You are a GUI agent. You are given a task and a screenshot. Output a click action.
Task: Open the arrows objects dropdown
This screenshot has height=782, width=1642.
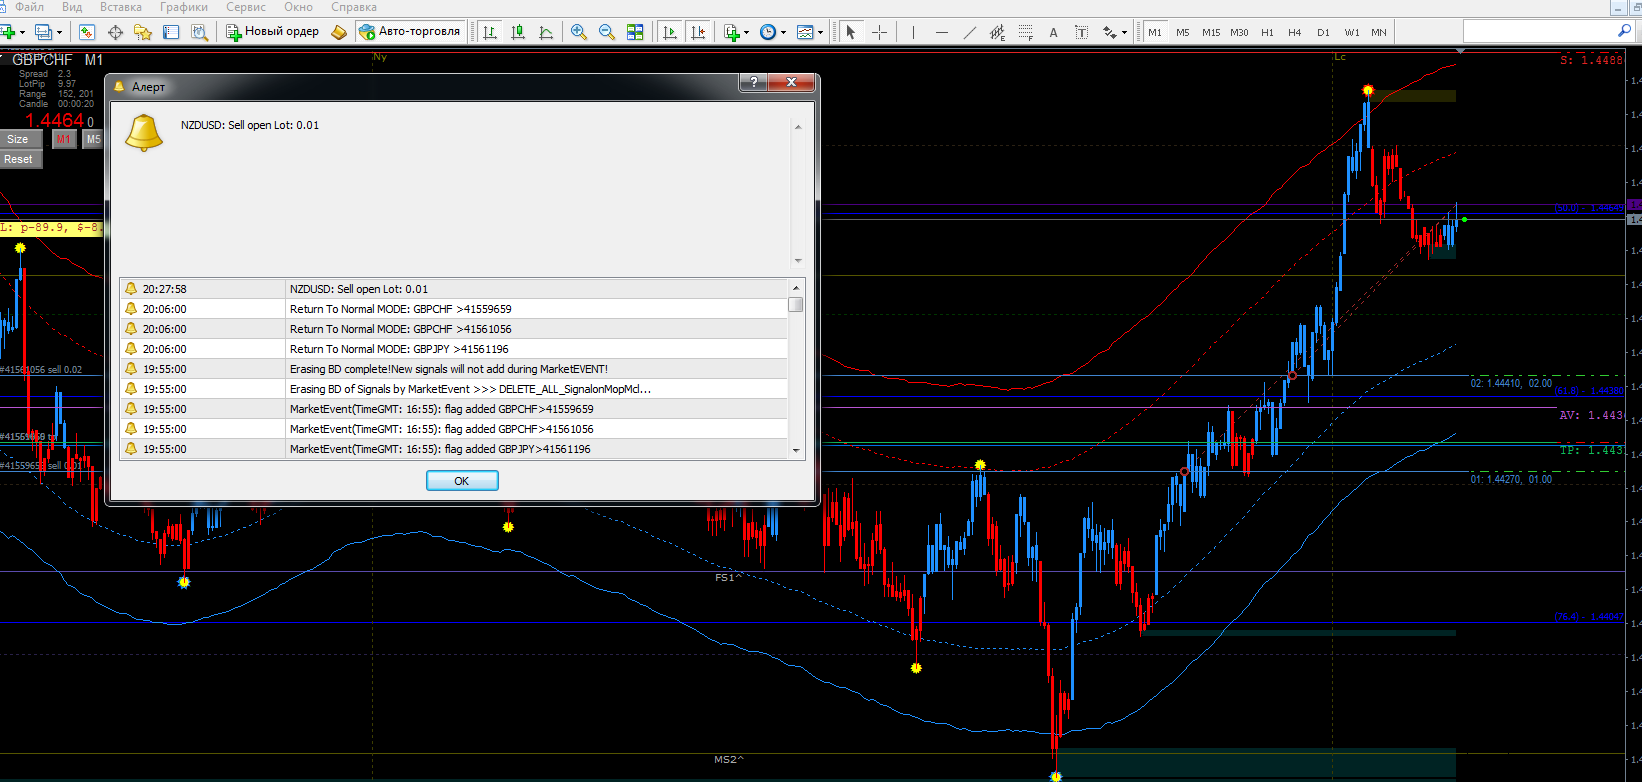[x=1124, y=32]
